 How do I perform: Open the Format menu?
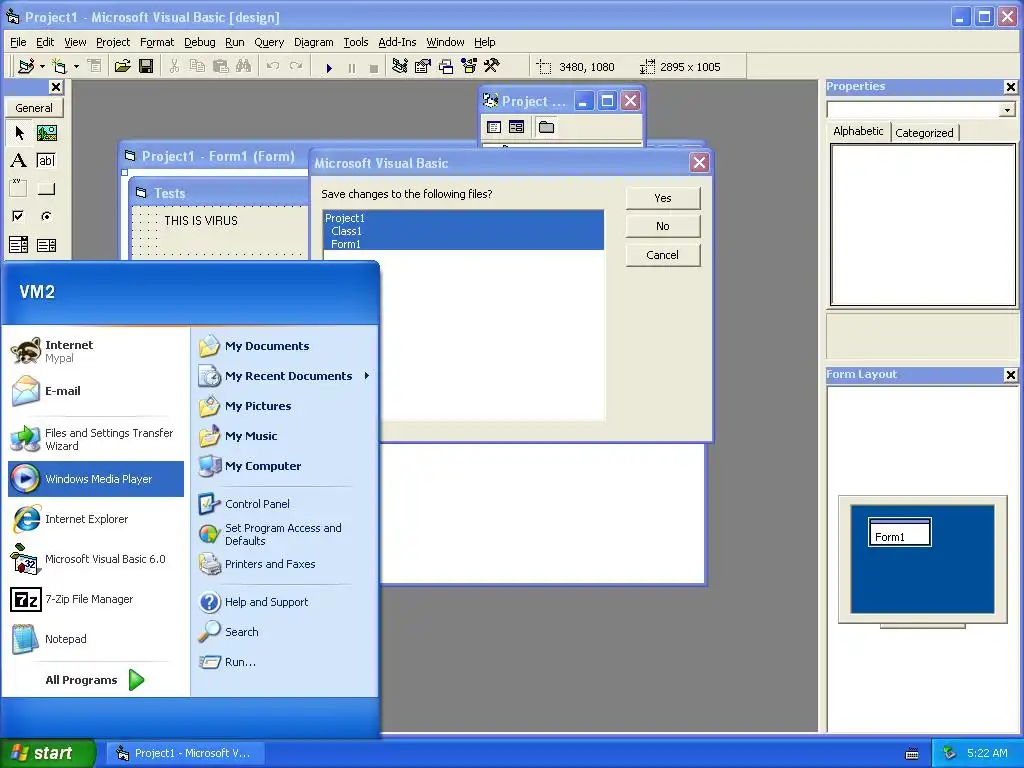[157, 42]
